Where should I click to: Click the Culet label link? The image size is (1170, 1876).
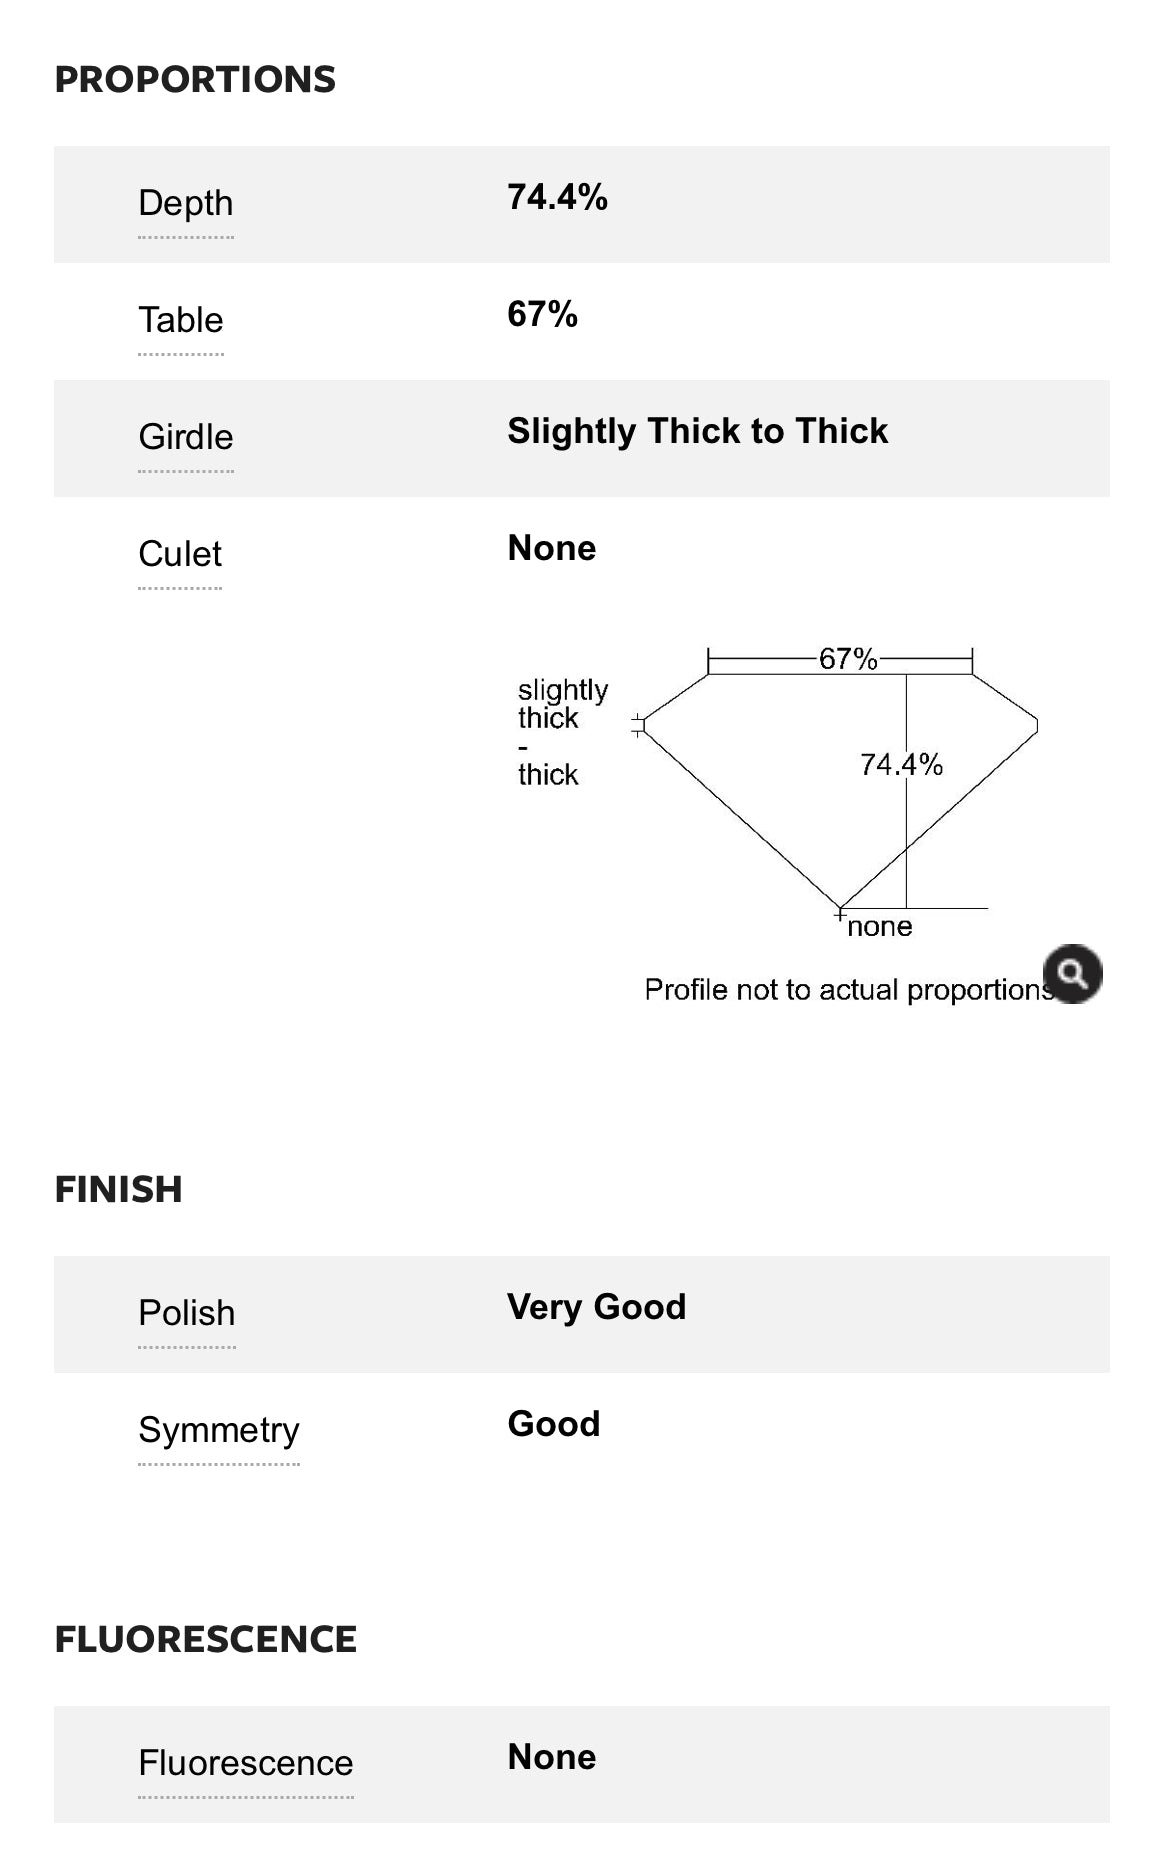pyautogui.click(x=180, y=554)
